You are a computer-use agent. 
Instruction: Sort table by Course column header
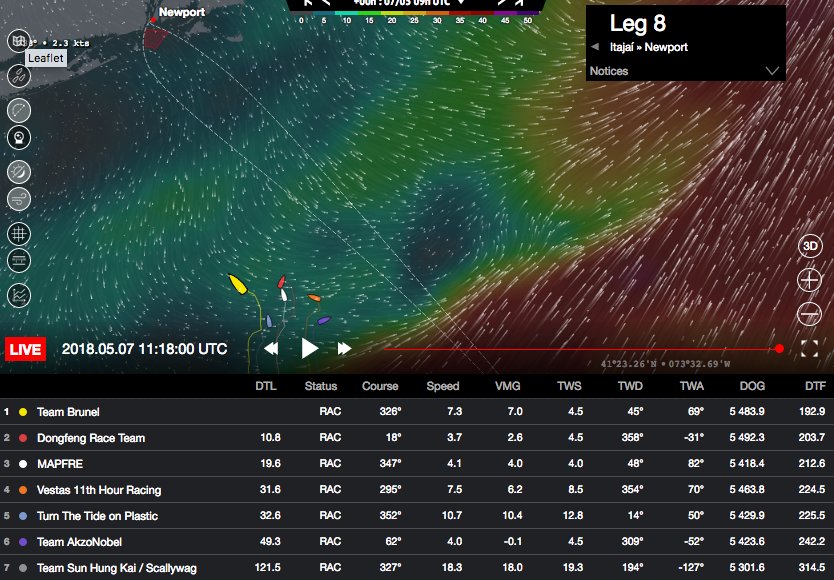(380, 386)
